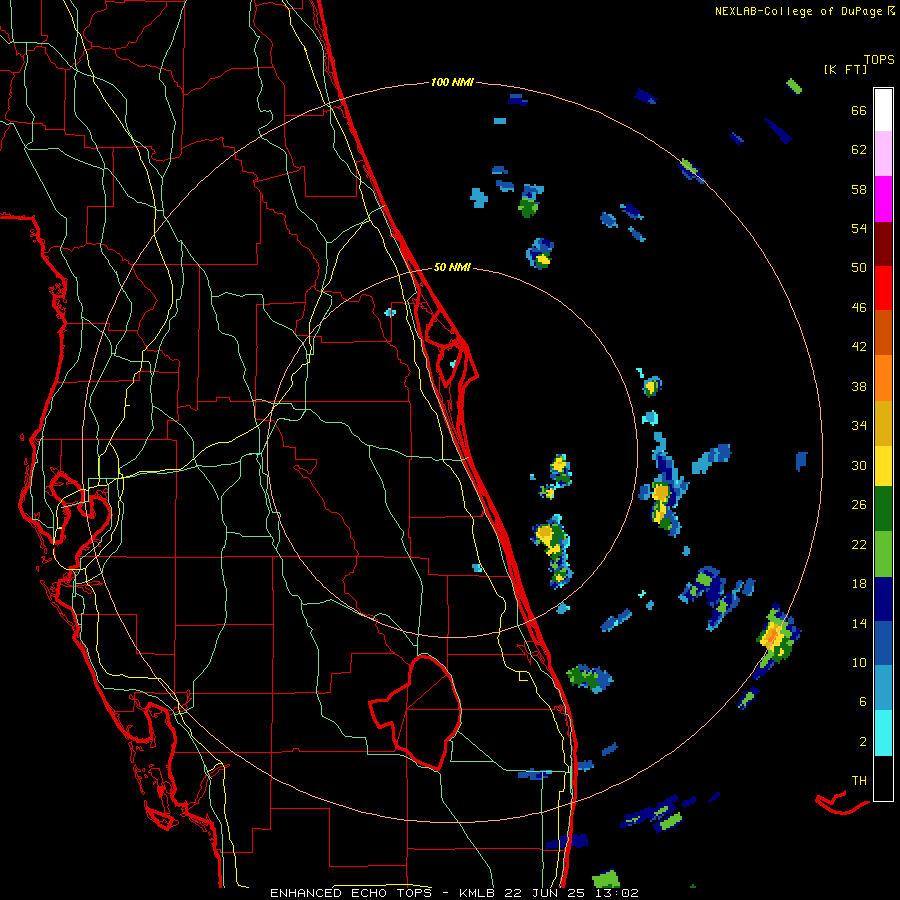Click the light pink legend swatch

click(883, 154)
